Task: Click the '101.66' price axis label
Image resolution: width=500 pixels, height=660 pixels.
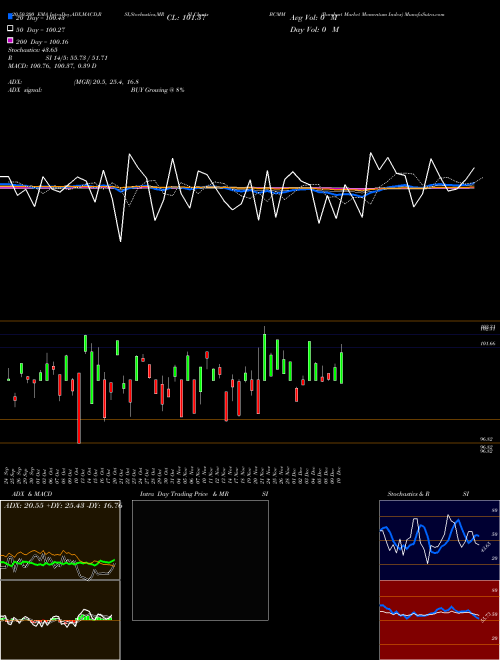Action: (x=488, y=344)
